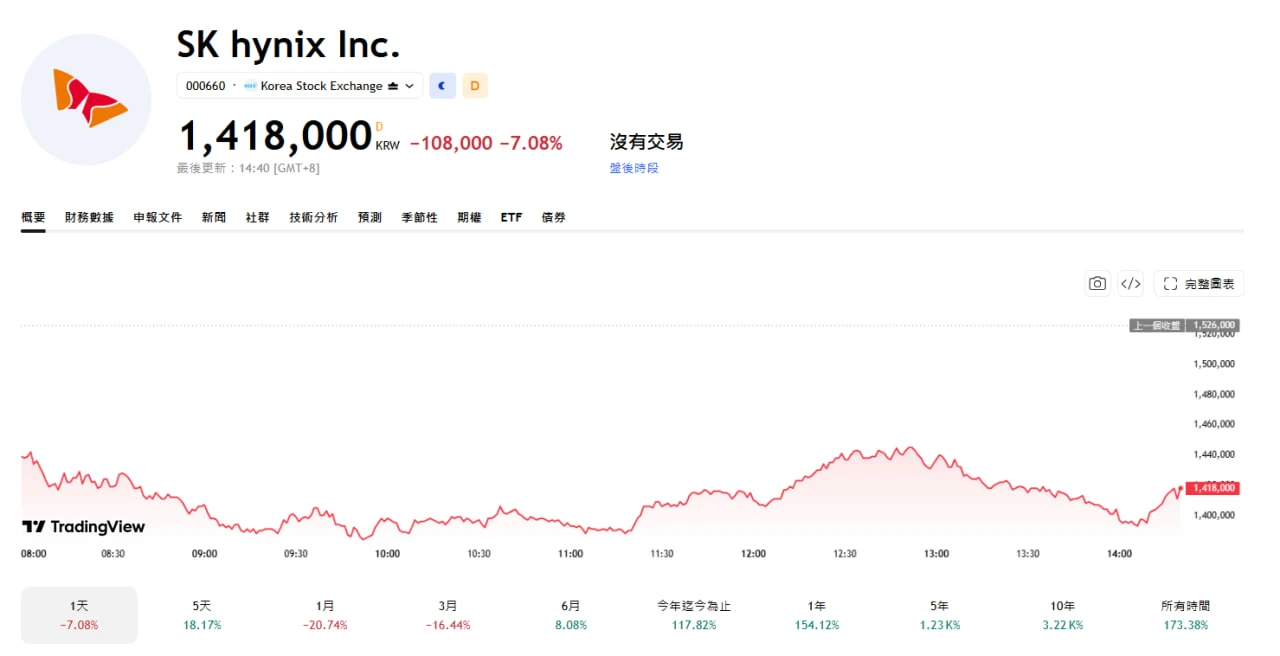Image resolution: width=1280 pixels, height=656 pixels.
Task: Open the embed code icon
Action: click(1131, 284)
